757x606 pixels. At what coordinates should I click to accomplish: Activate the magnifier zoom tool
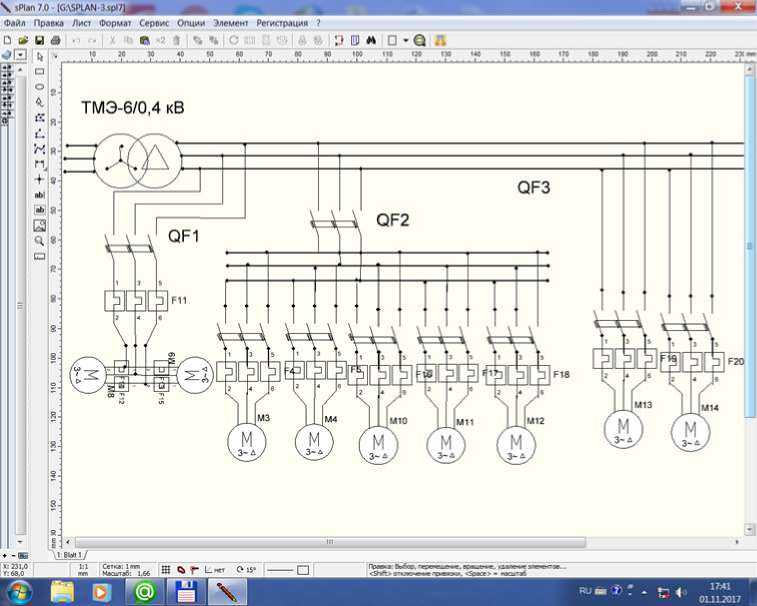pos(40,240)
